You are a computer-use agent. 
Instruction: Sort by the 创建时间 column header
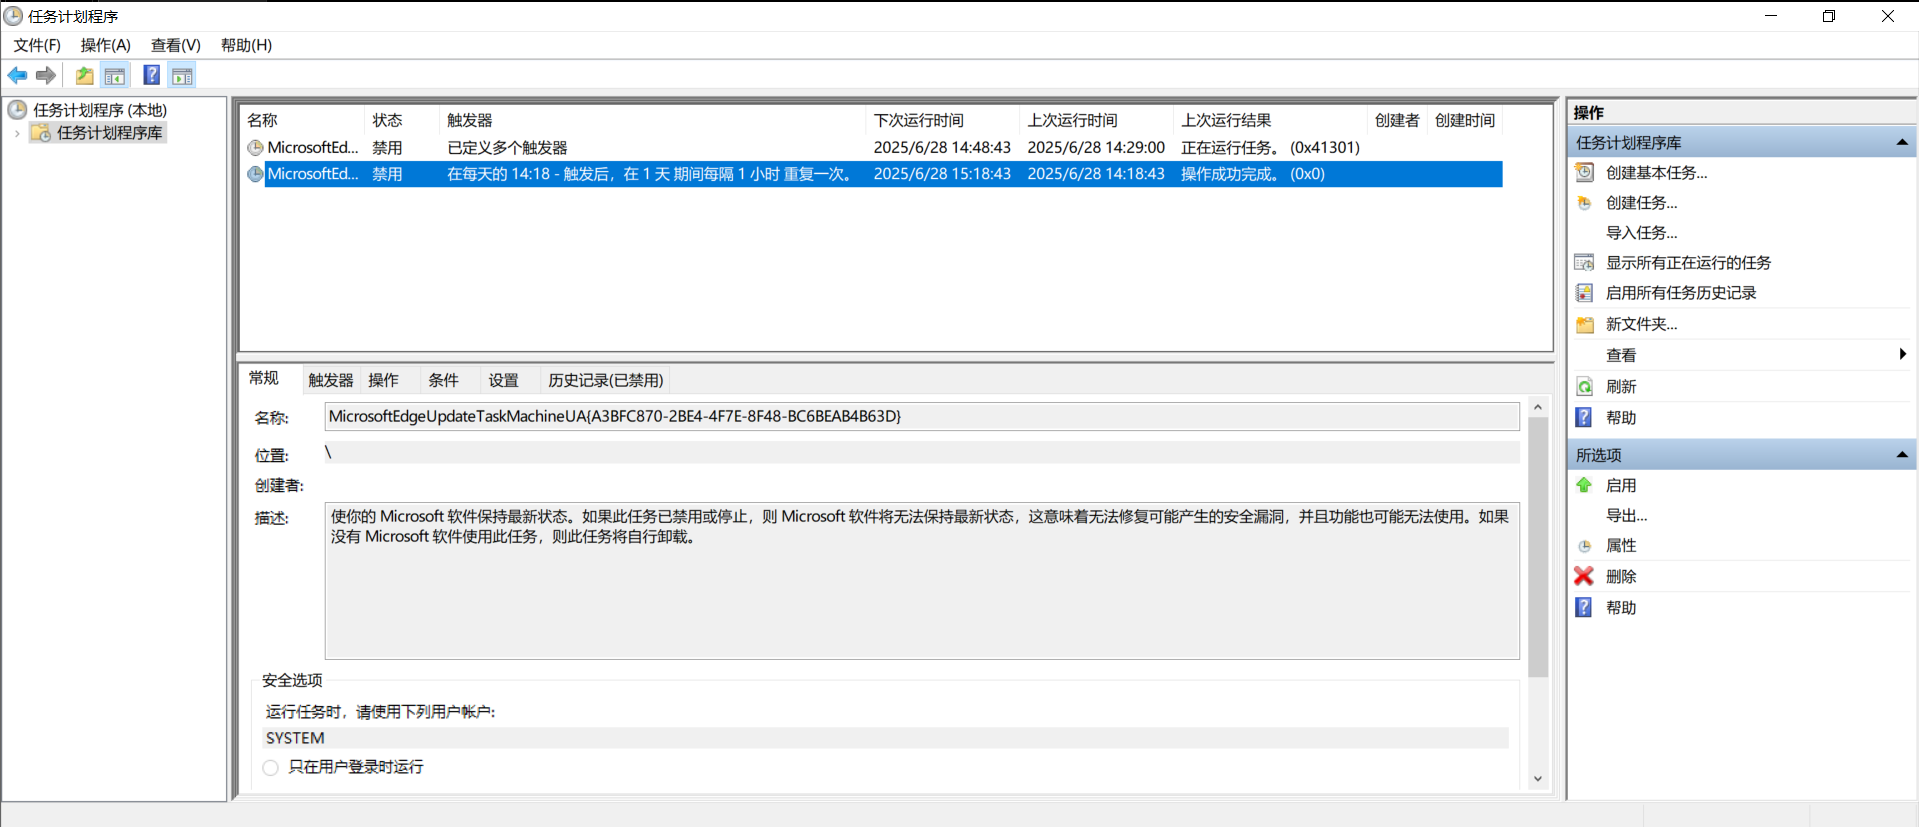[1465, 120]
